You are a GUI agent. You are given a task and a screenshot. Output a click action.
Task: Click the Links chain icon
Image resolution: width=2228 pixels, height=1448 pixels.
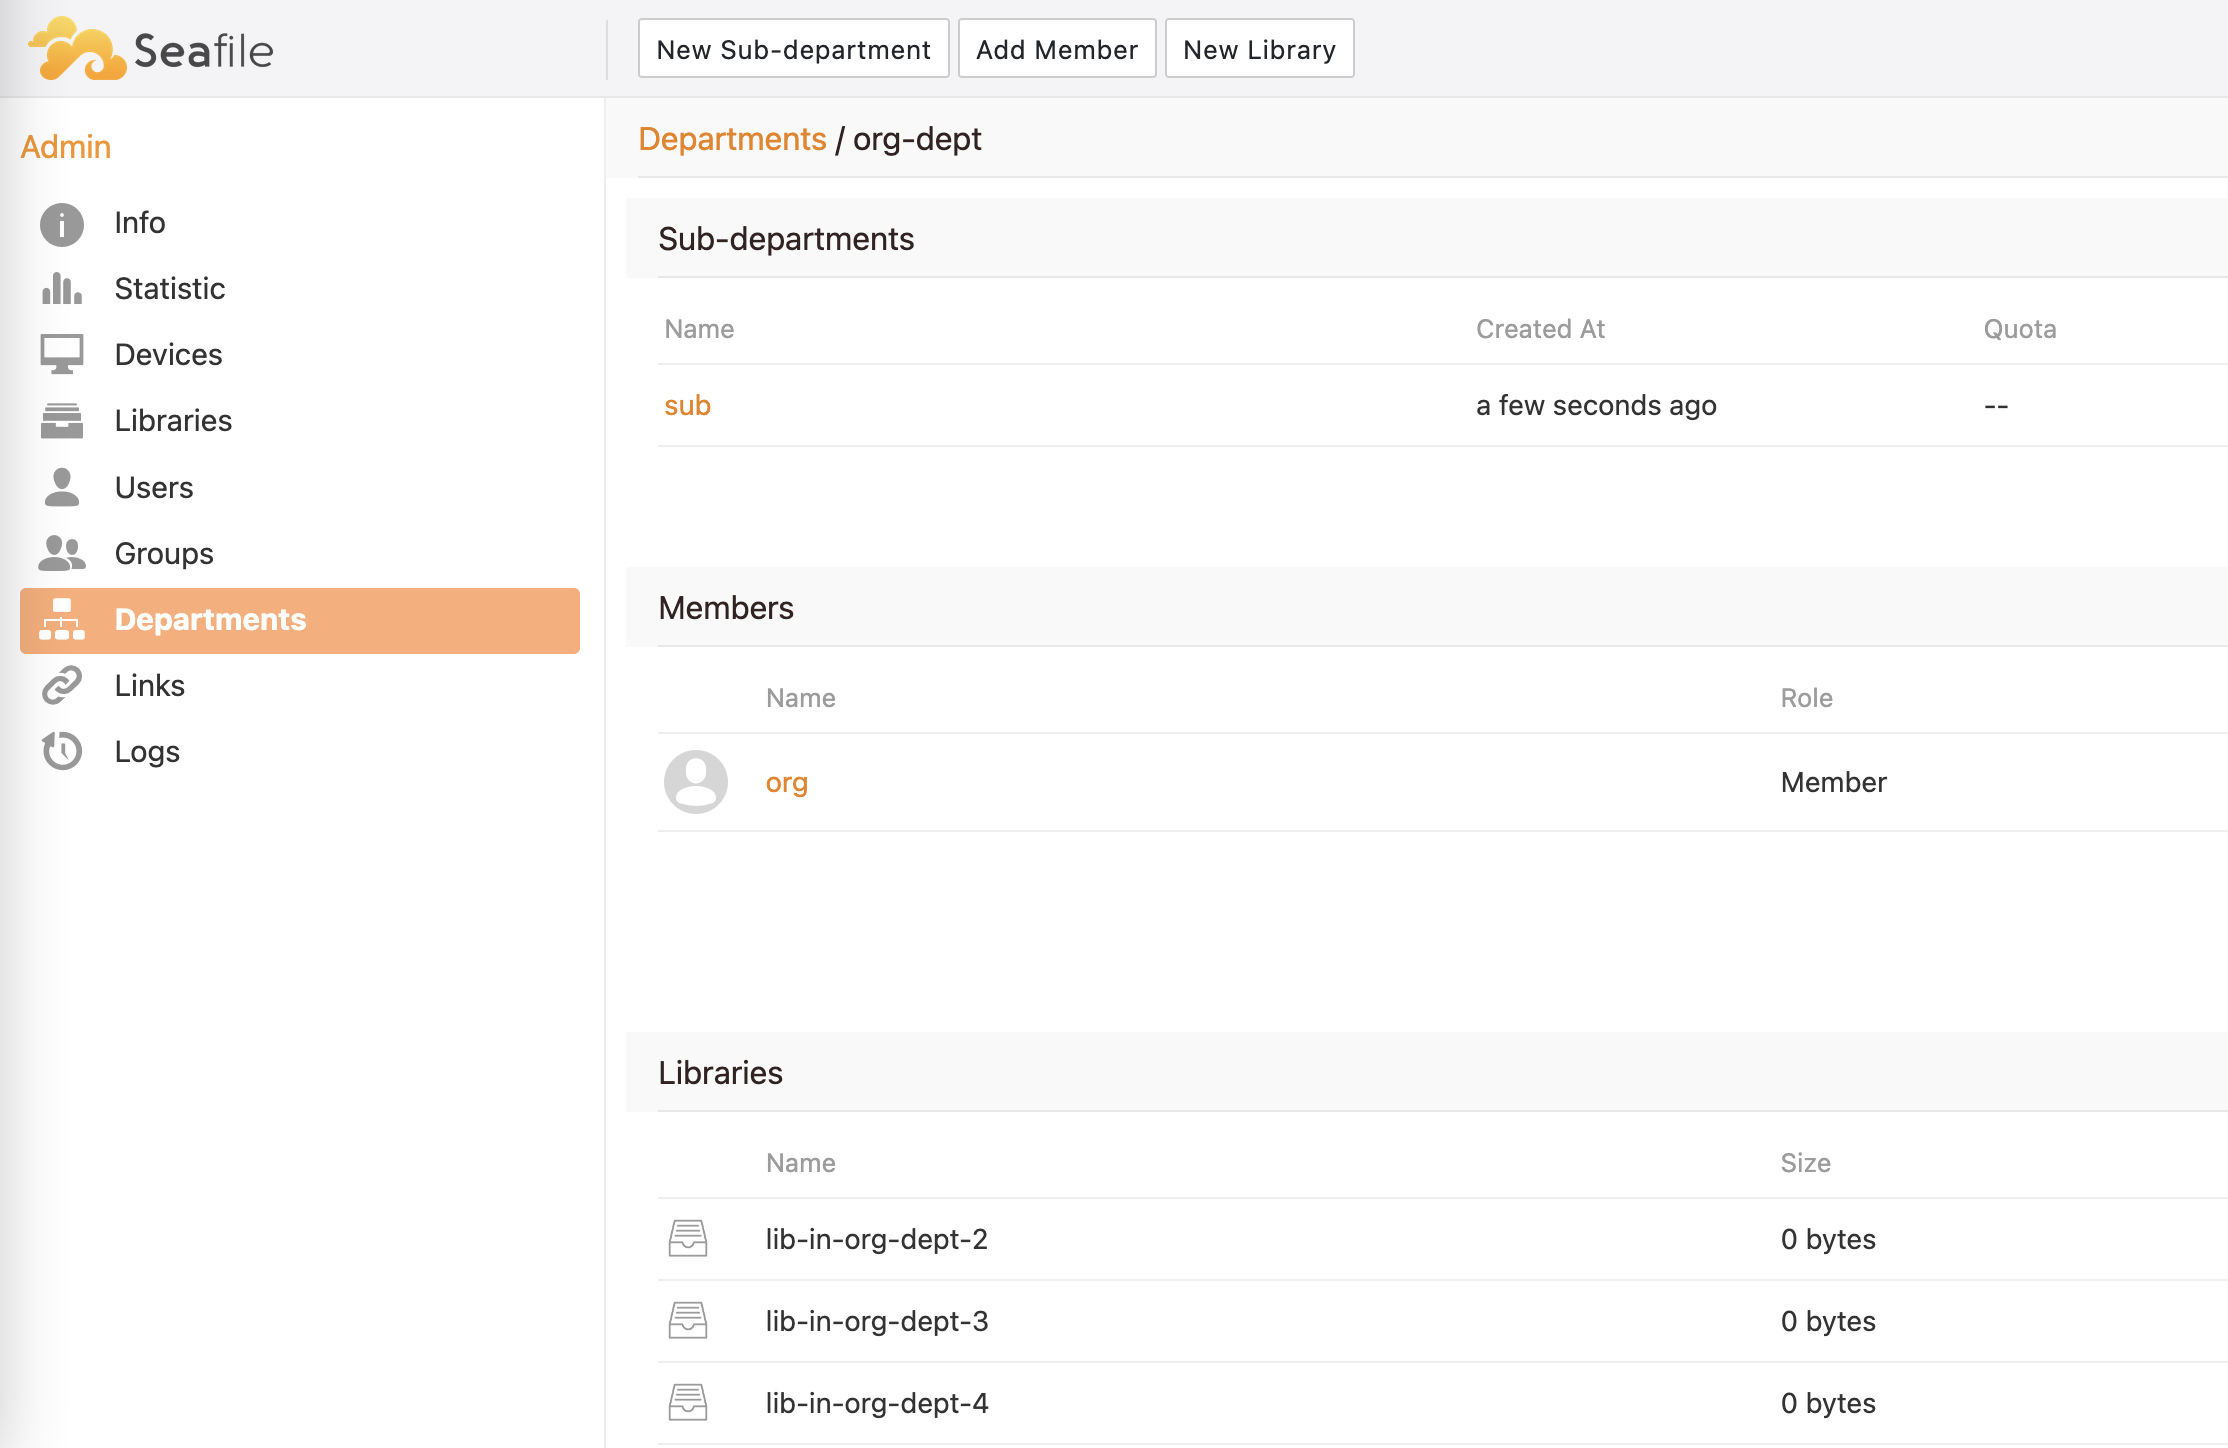coord(61,684)
